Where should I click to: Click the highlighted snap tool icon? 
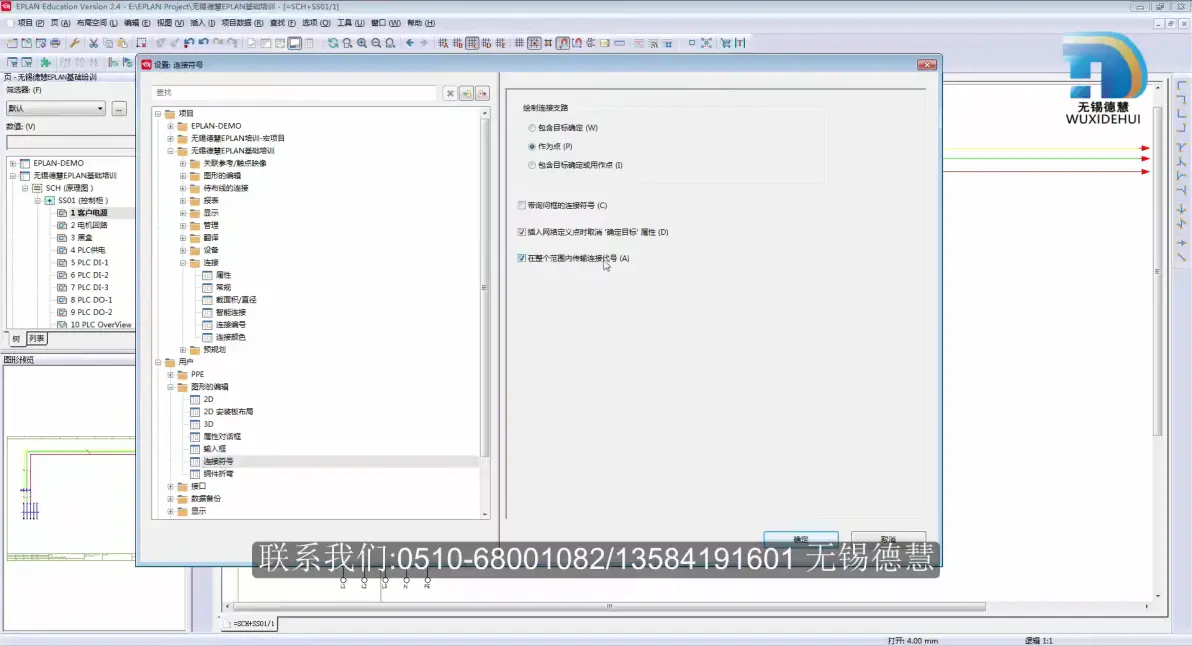pos(563,43)
